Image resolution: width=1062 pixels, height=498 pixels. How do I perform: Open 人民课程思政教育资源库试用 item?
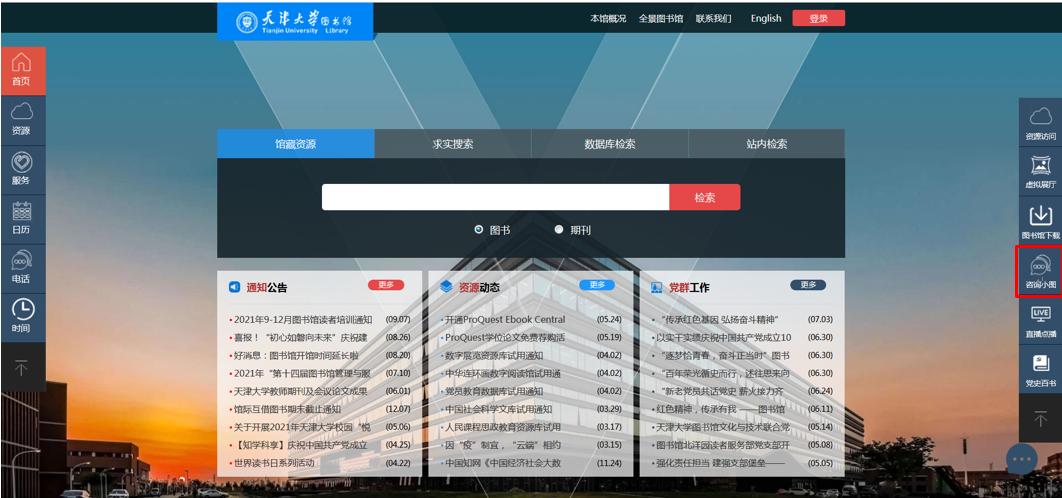click(x=503, y=427)
